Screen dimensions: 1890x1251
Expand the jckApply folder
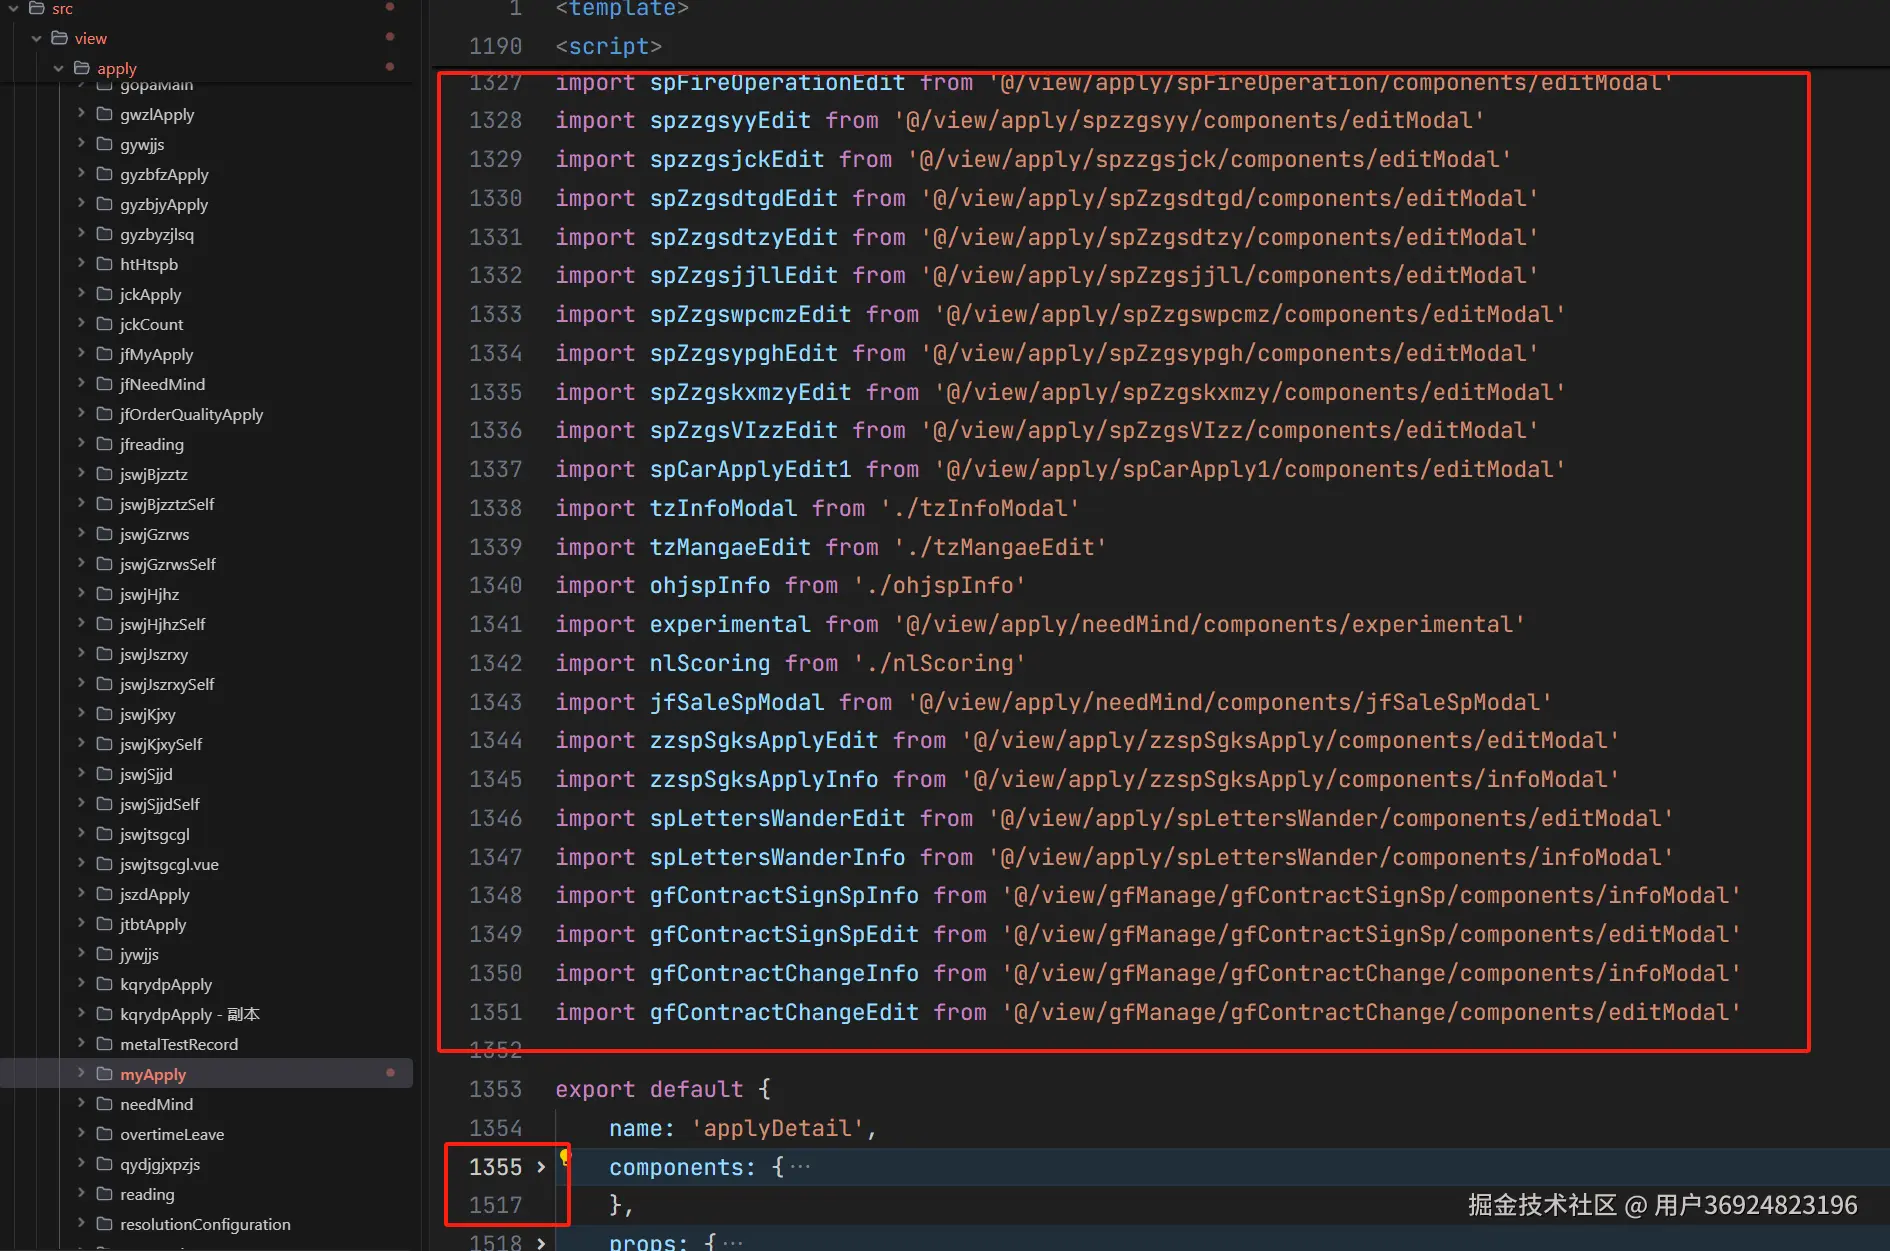click(x=83, y=294)
